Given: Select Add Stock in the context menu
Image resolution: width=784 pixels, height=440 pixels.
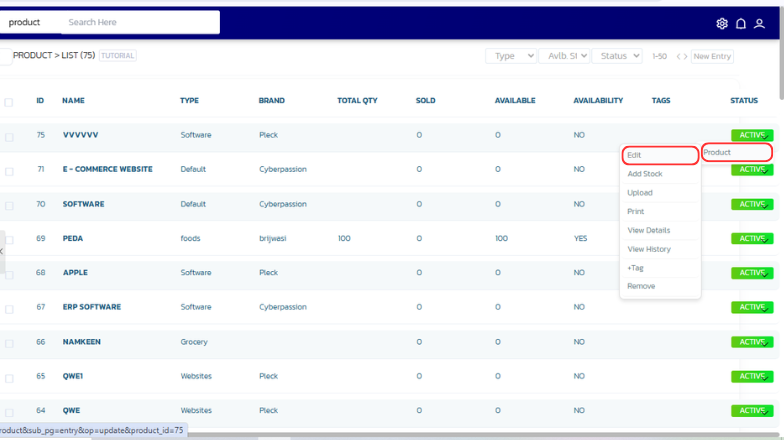Looking at the screenshot, I should click(x=645, y=174).
